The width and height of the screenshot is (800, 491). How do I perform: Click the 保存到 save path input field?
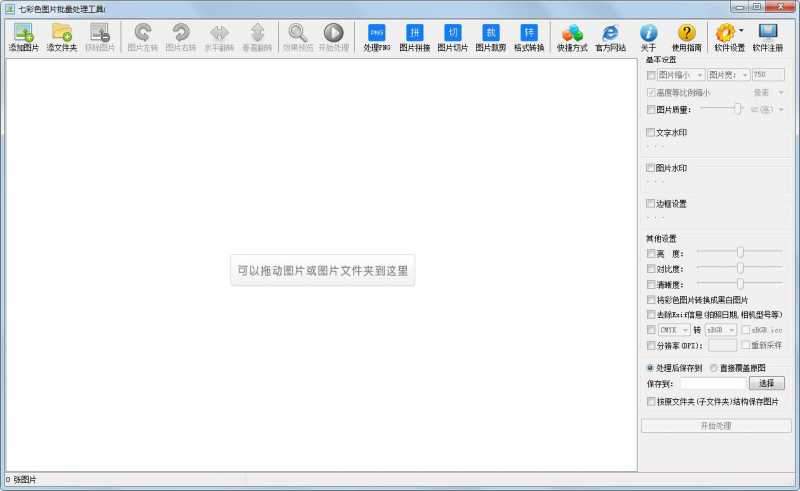point(714,383)
